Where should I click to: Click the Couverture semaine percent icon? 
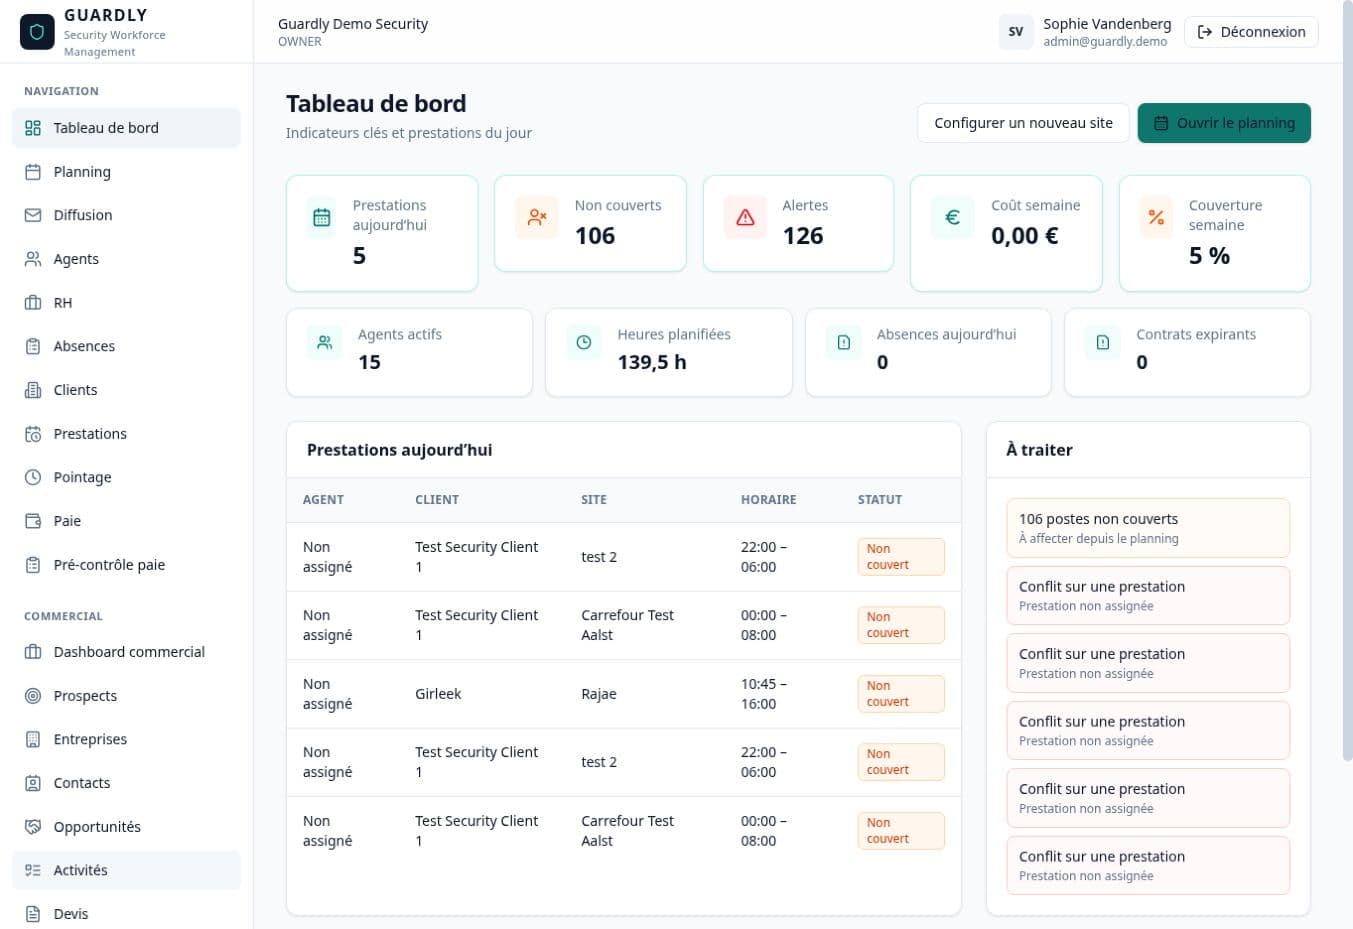pos(1156,217)
